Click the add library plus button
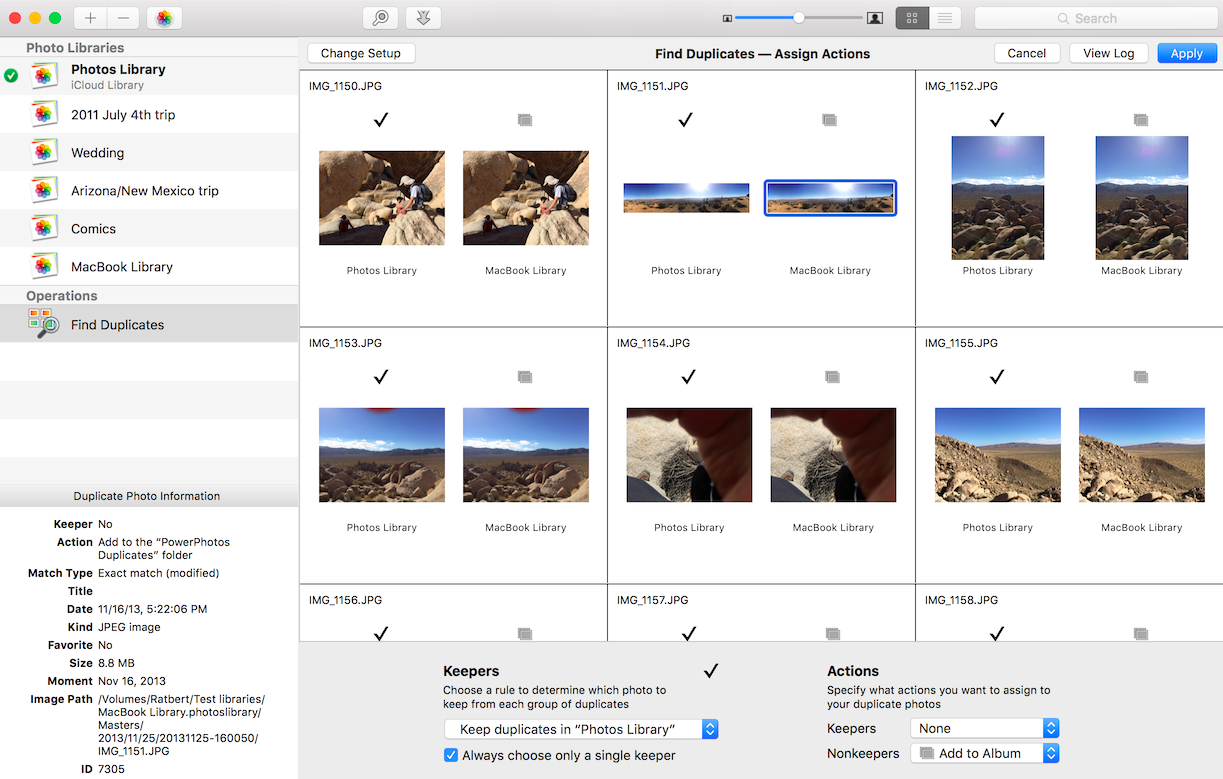Image resolution: width=1223 pixels, height=779 pixels. (x=91, y=18)
